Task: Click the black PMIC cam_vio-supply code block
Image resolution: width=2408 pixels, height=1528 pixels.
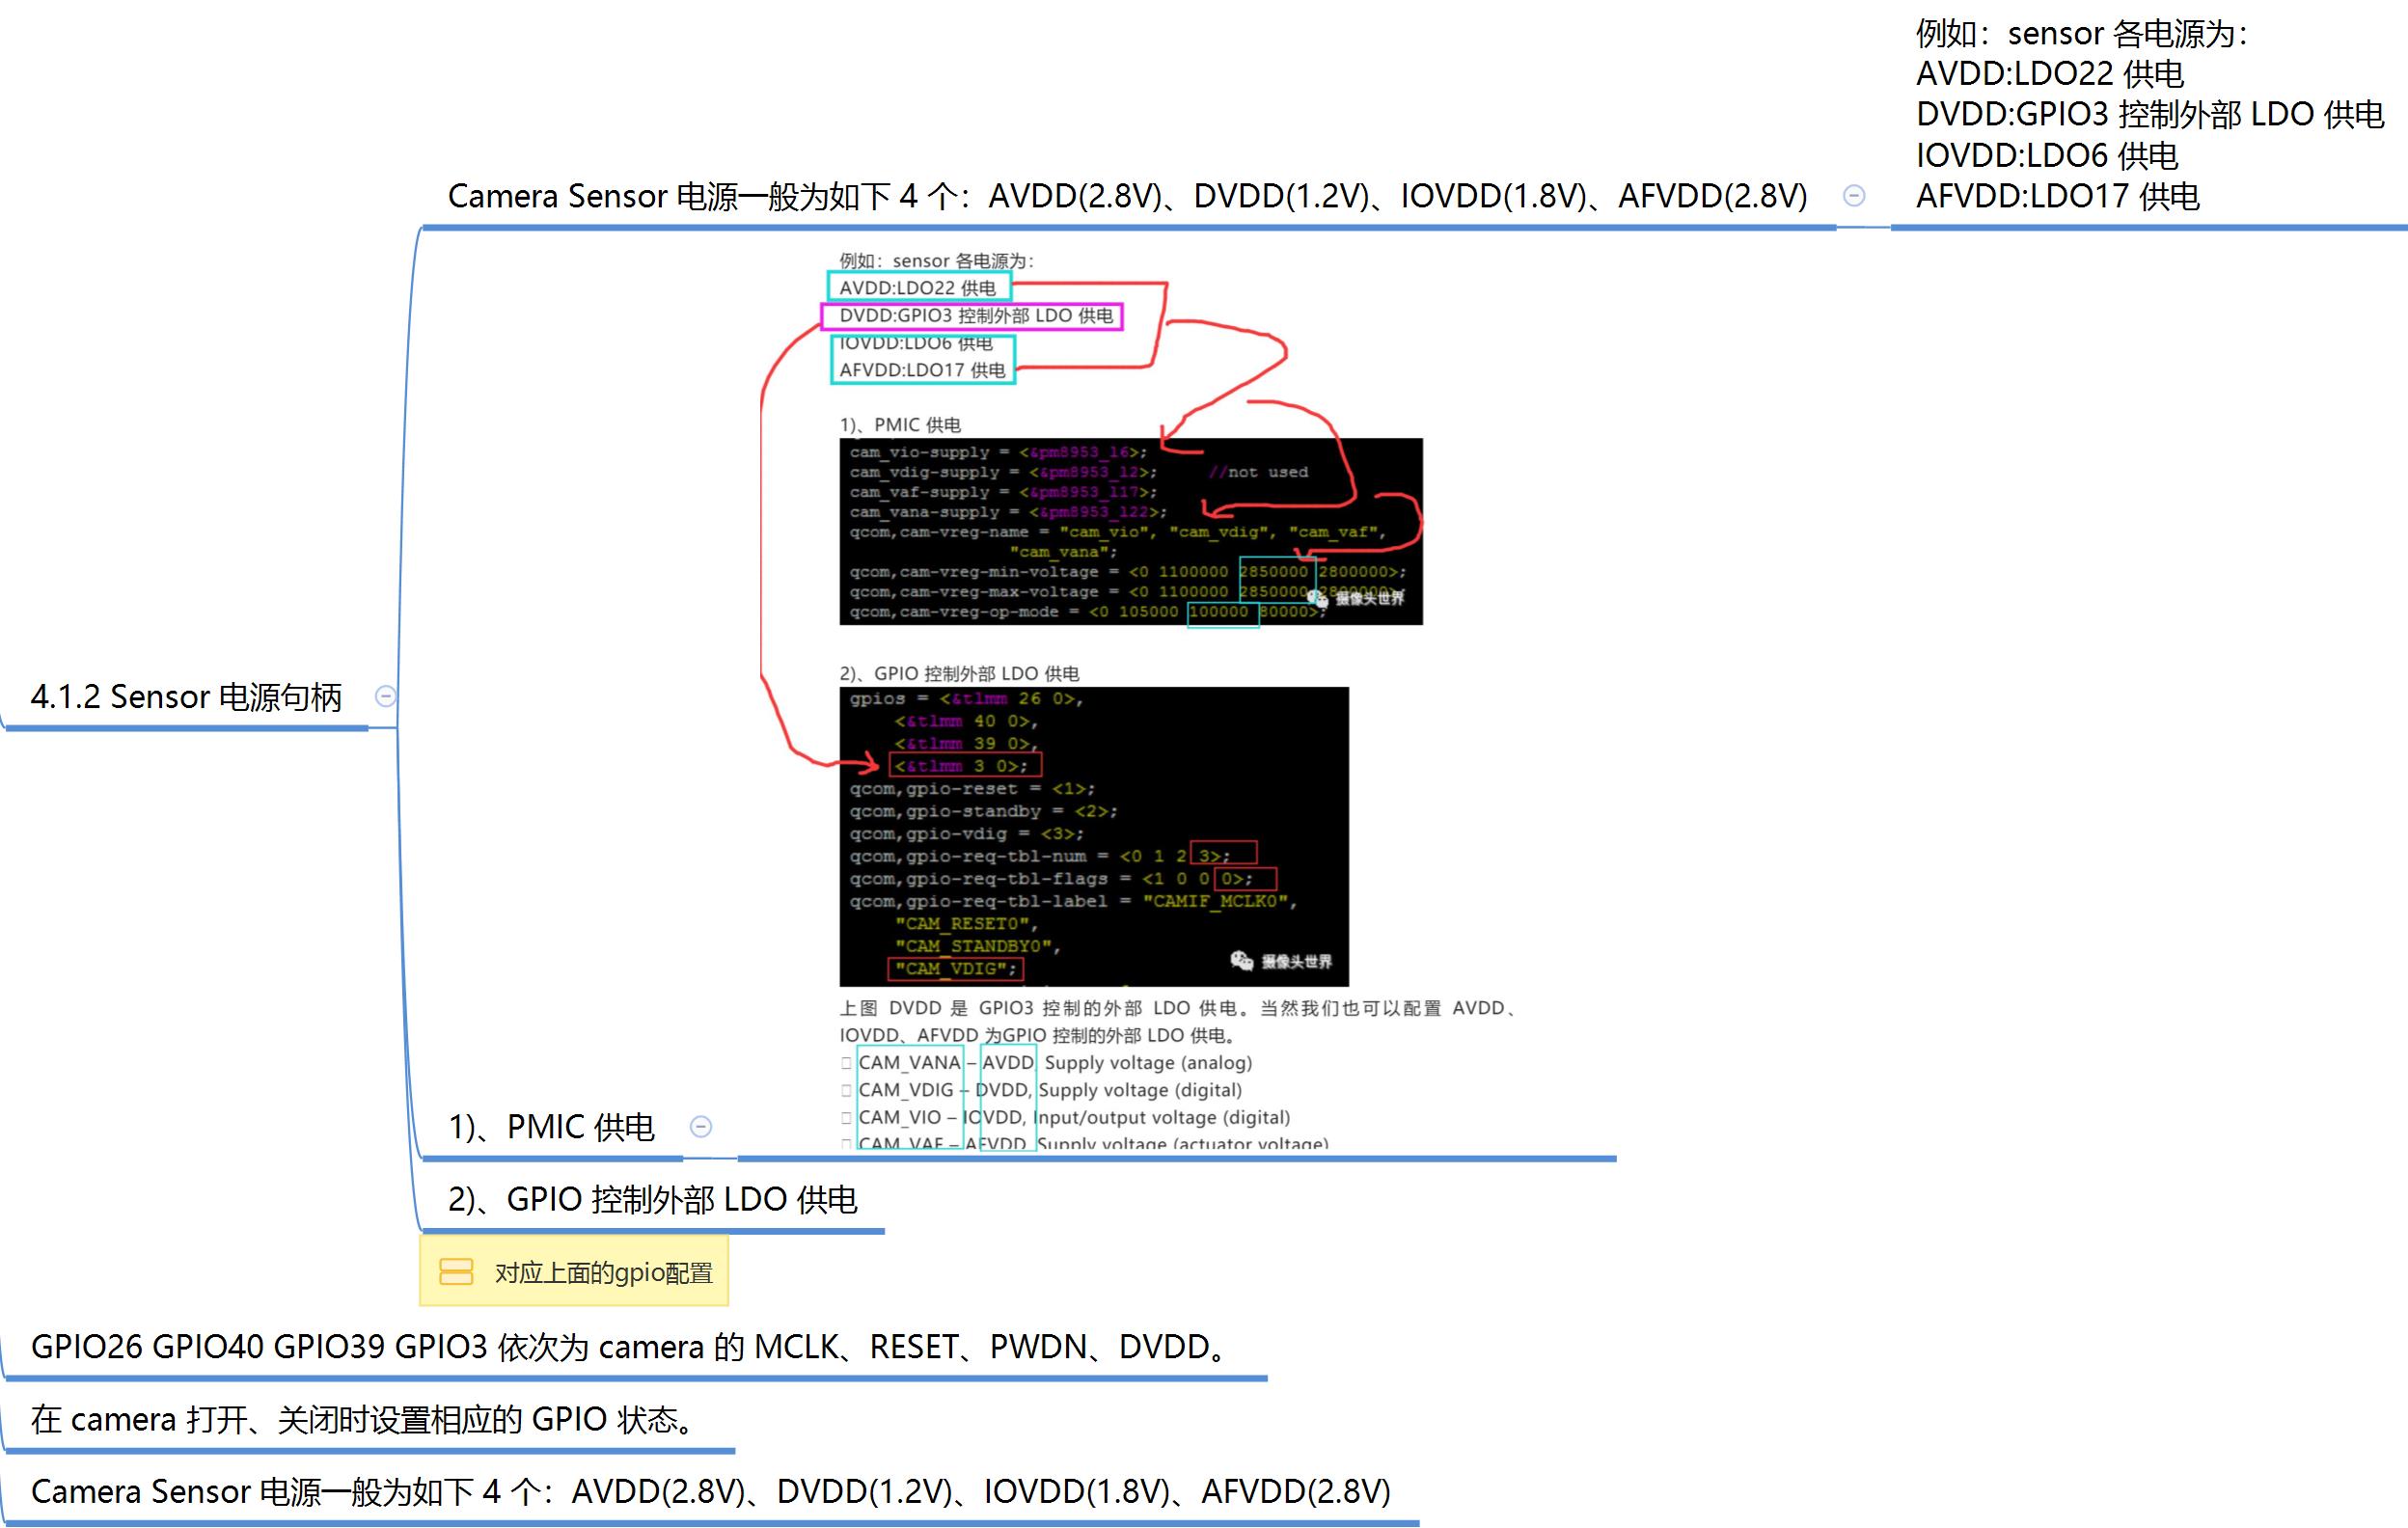Action: (x=1130, y=532)
